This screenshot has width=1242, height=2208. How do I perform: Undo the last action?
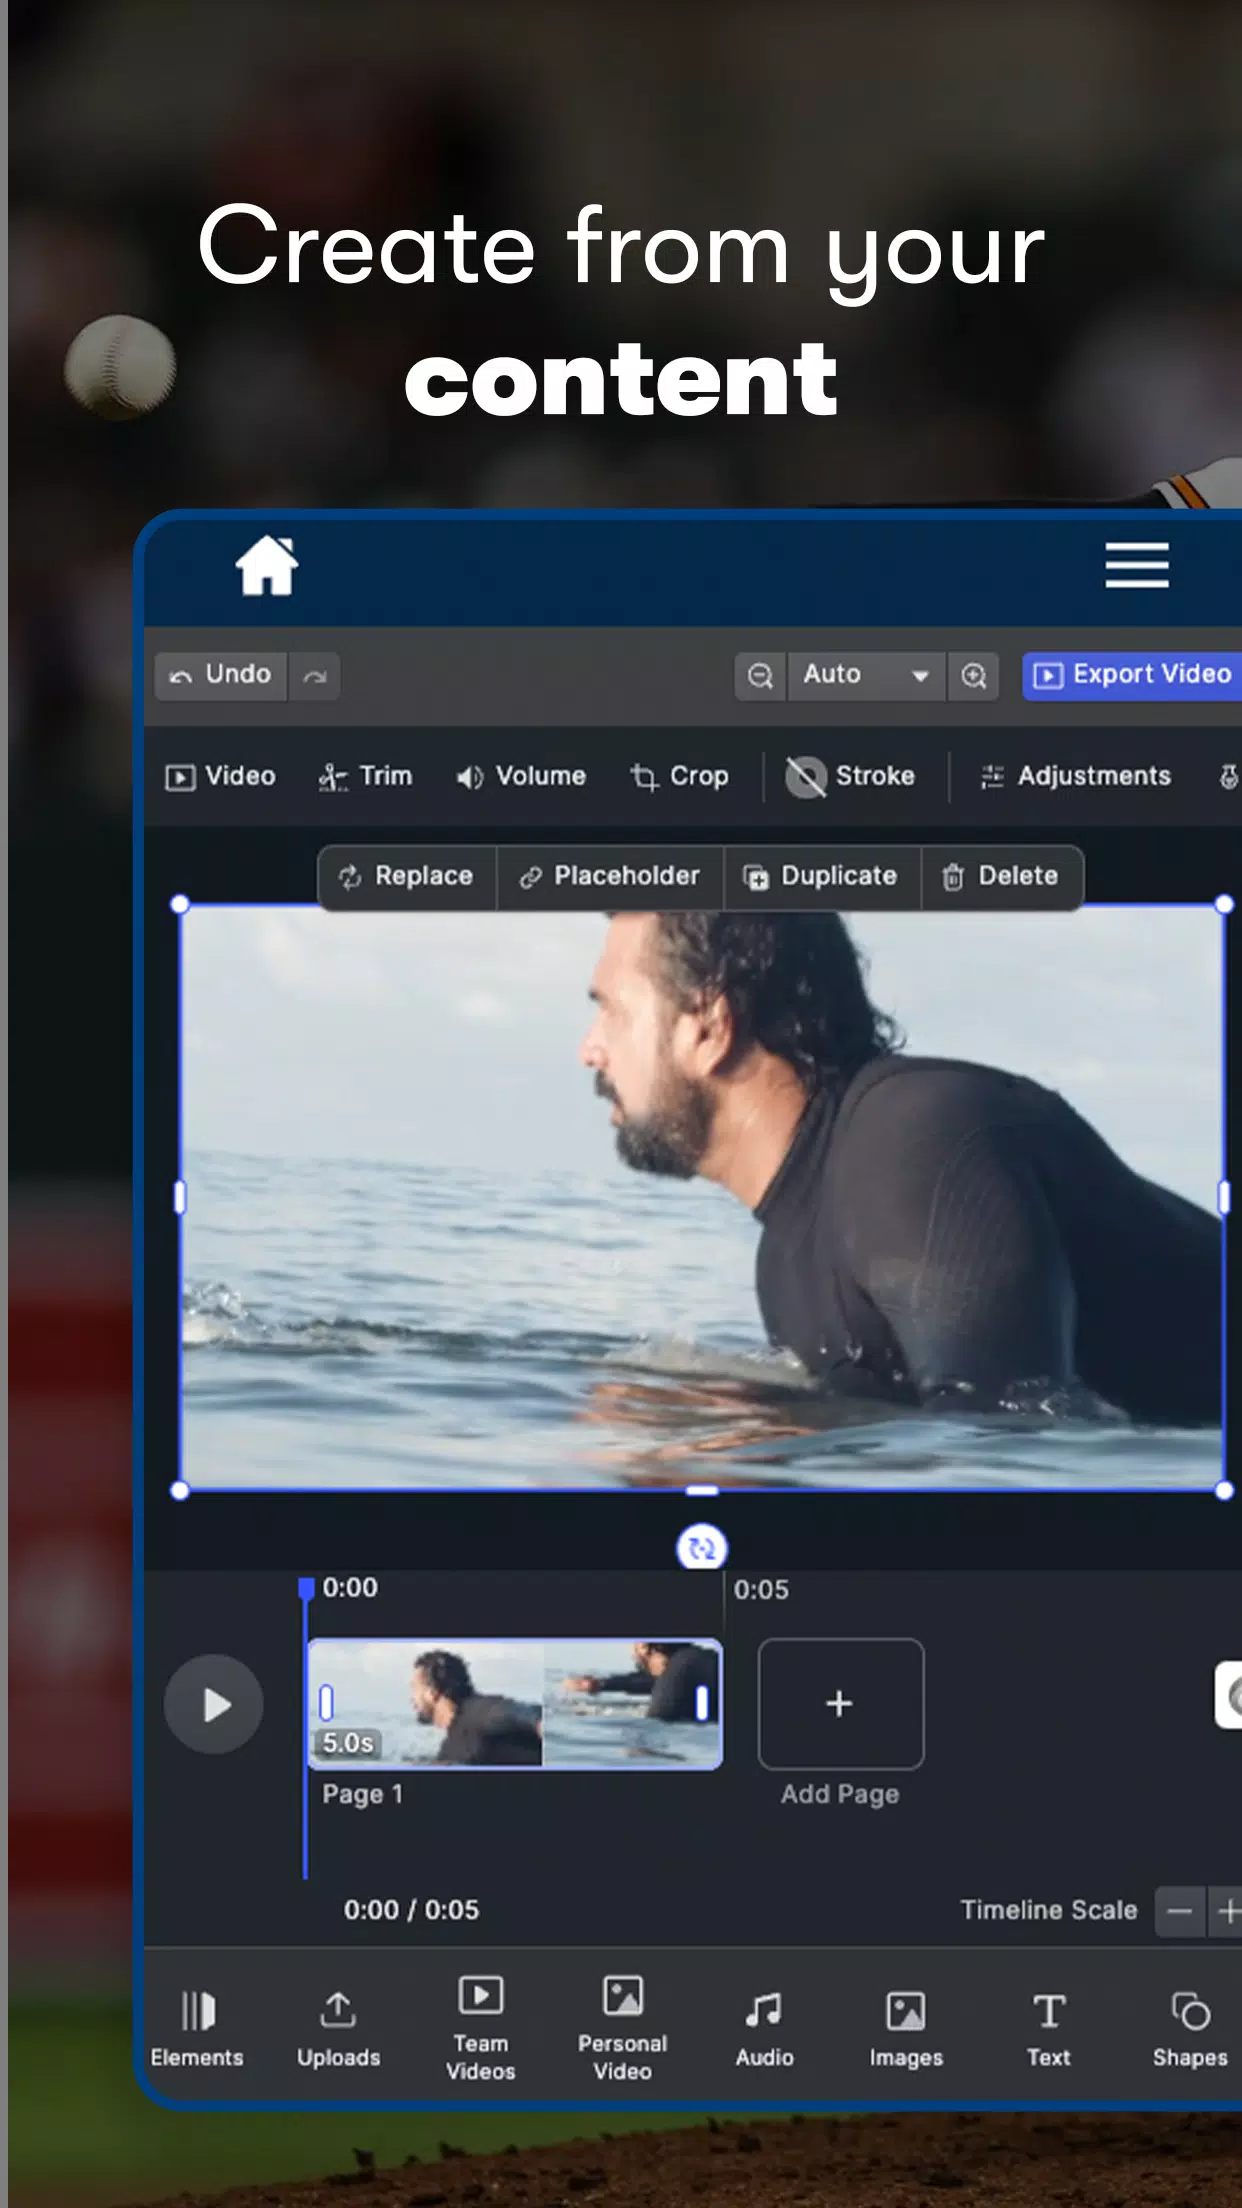221,676
